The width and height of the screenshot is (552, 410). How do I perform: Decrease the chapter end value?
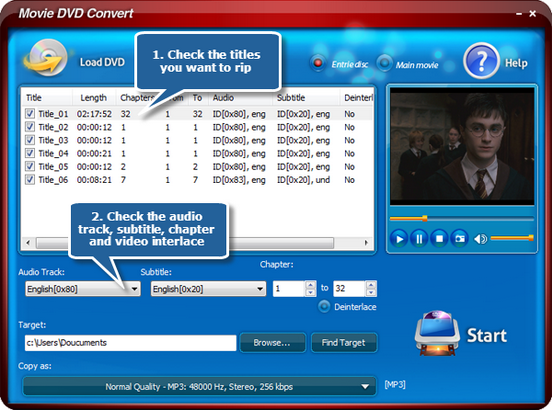pos(371,292)
